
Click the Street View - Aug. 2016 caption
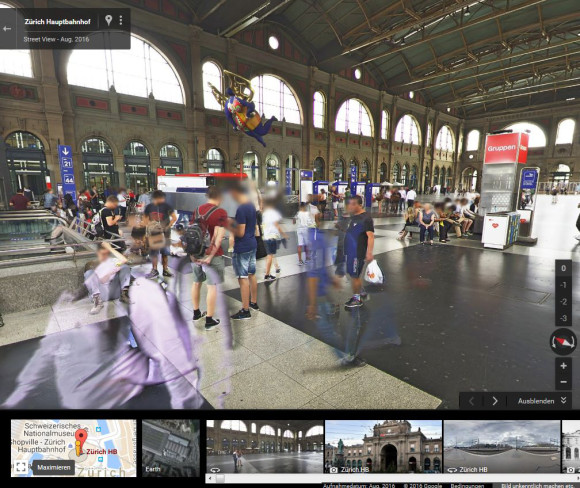(56, 39)
